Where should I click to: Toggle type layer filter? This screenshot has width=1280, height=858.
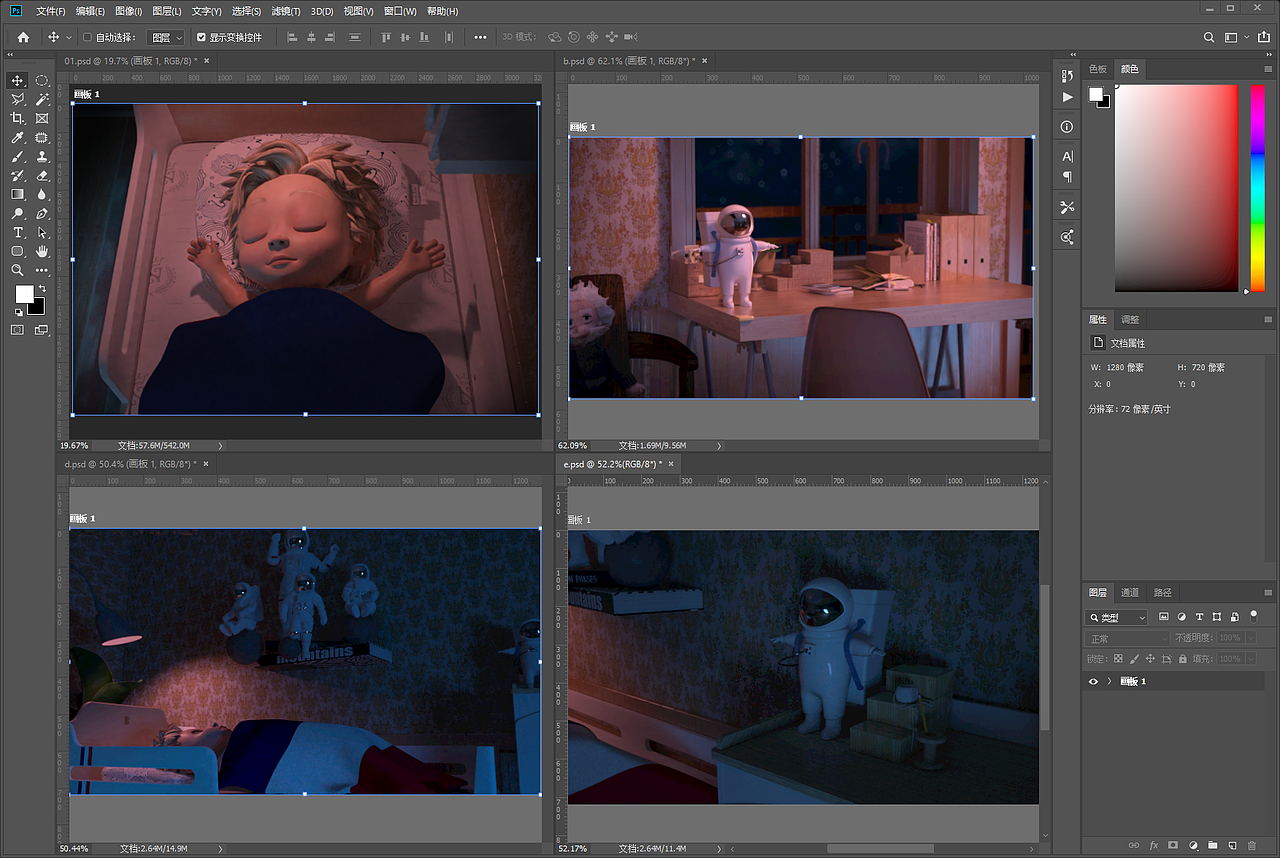(1199, 617)
